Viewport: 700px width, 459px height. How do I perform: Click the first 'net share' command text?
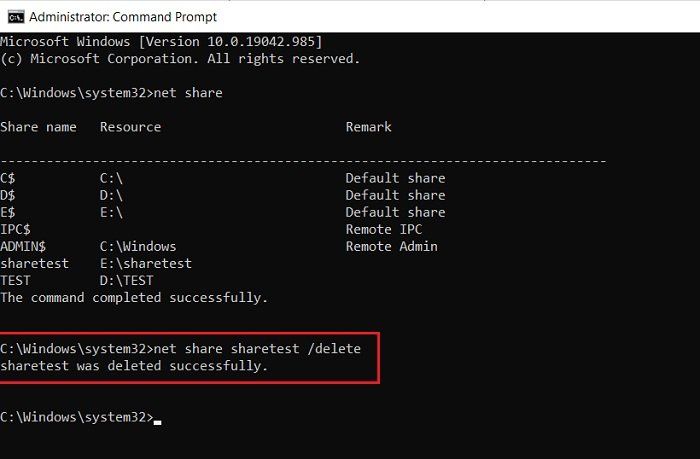coord(188,93)
